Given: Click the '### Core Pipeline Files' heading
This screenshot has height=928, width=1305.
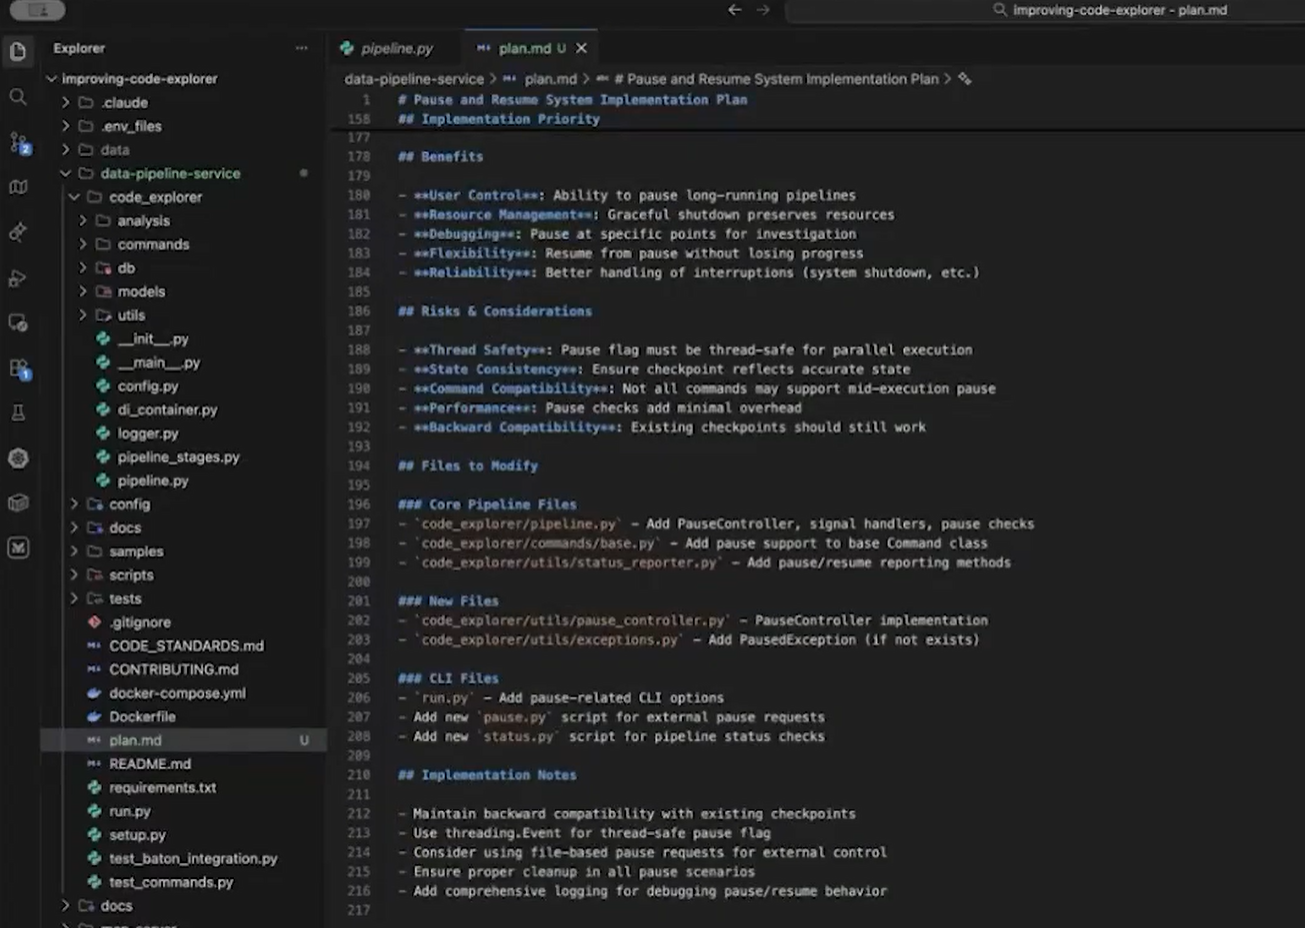Looking at the screenshot, I should coord(487,504).
